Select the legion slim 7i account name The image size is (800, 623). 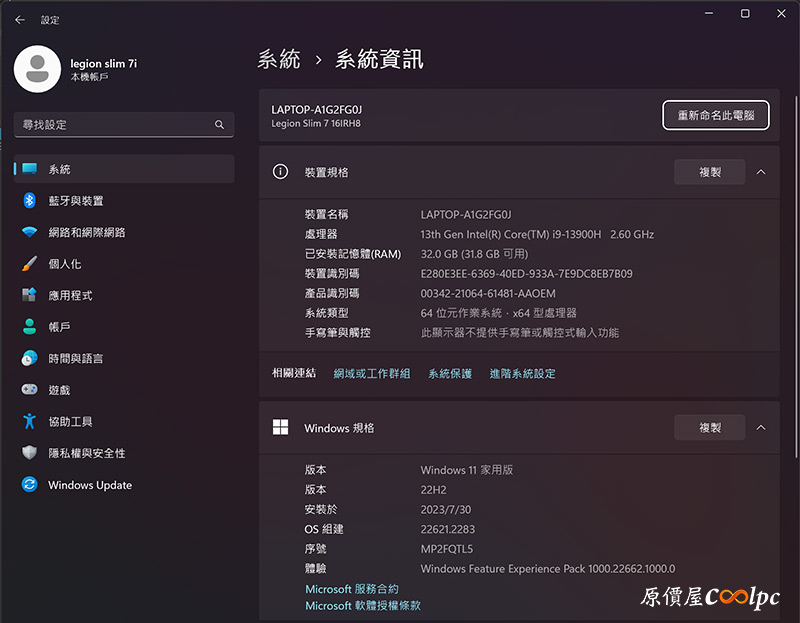(104, 63)
